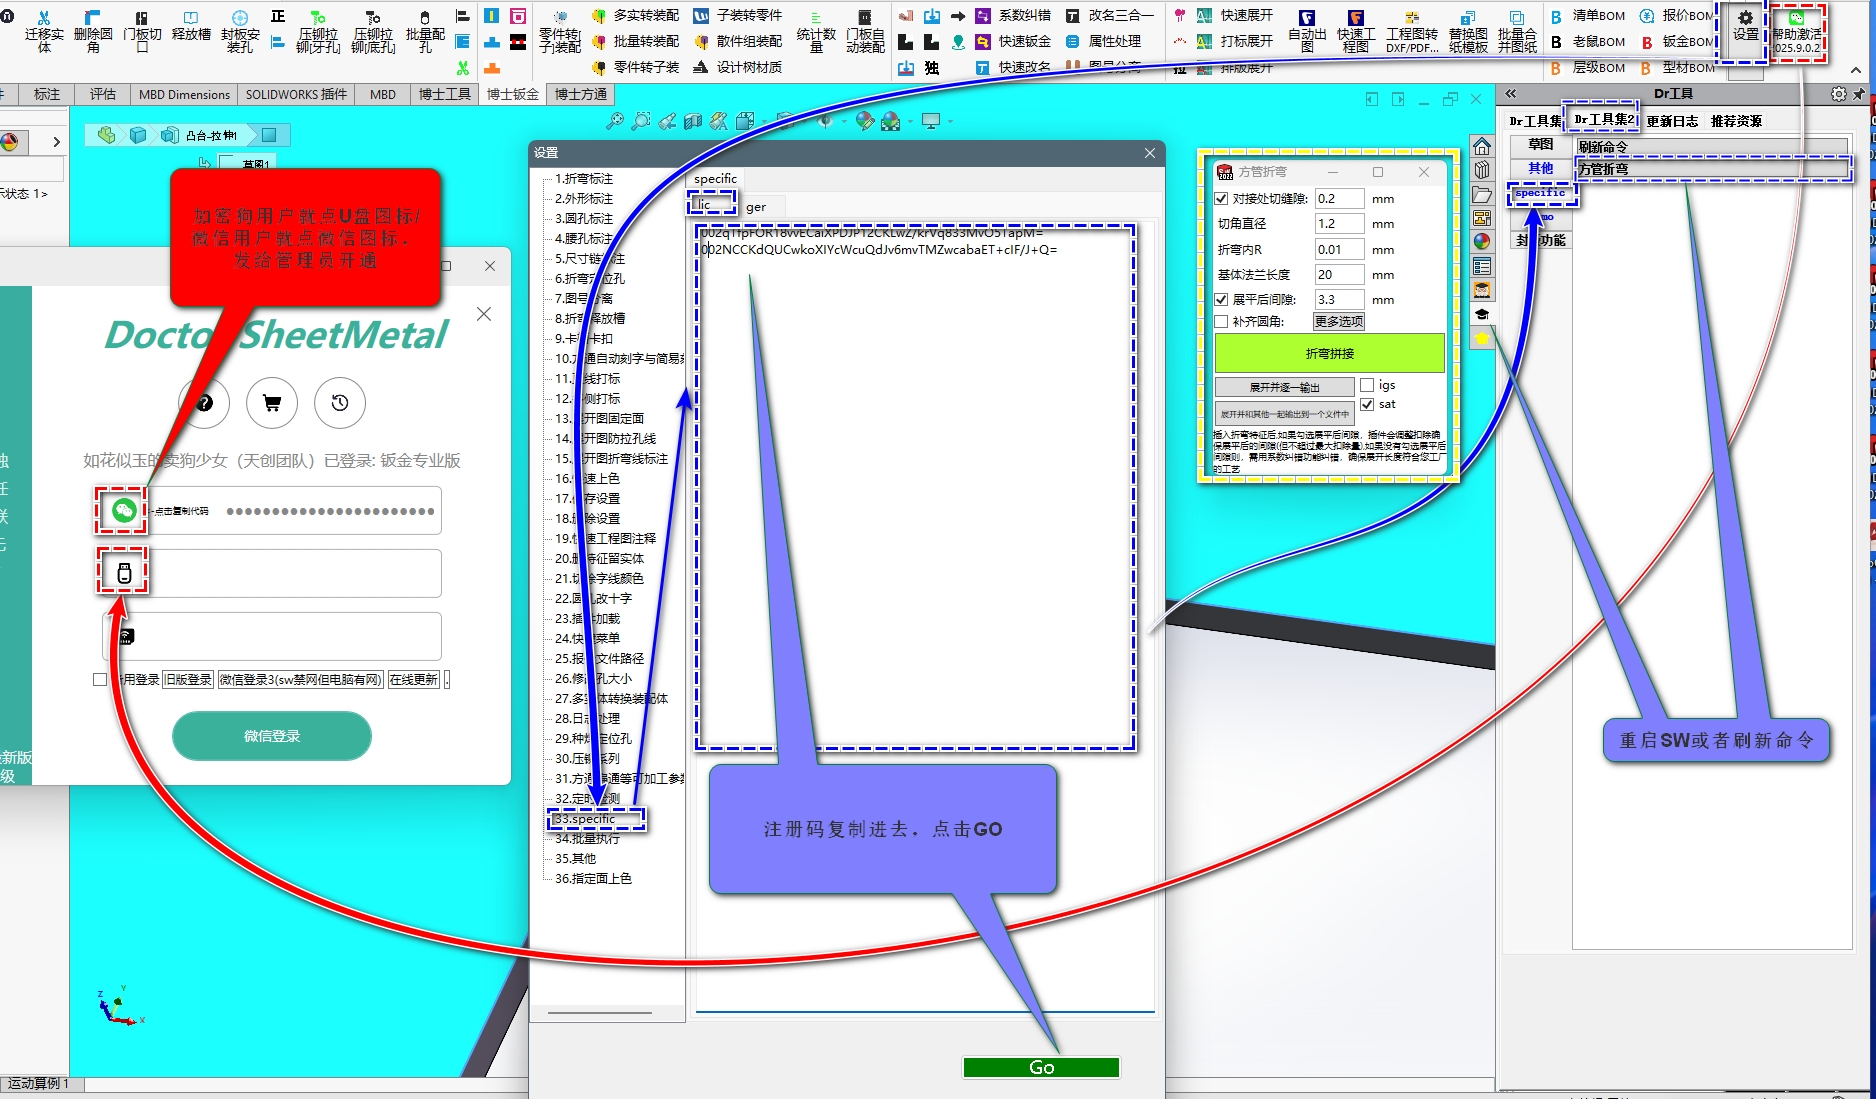Screen dimensions: 1876x1099
Task: Click the 迁移实体 scissors tool
Action: [44, 31]
